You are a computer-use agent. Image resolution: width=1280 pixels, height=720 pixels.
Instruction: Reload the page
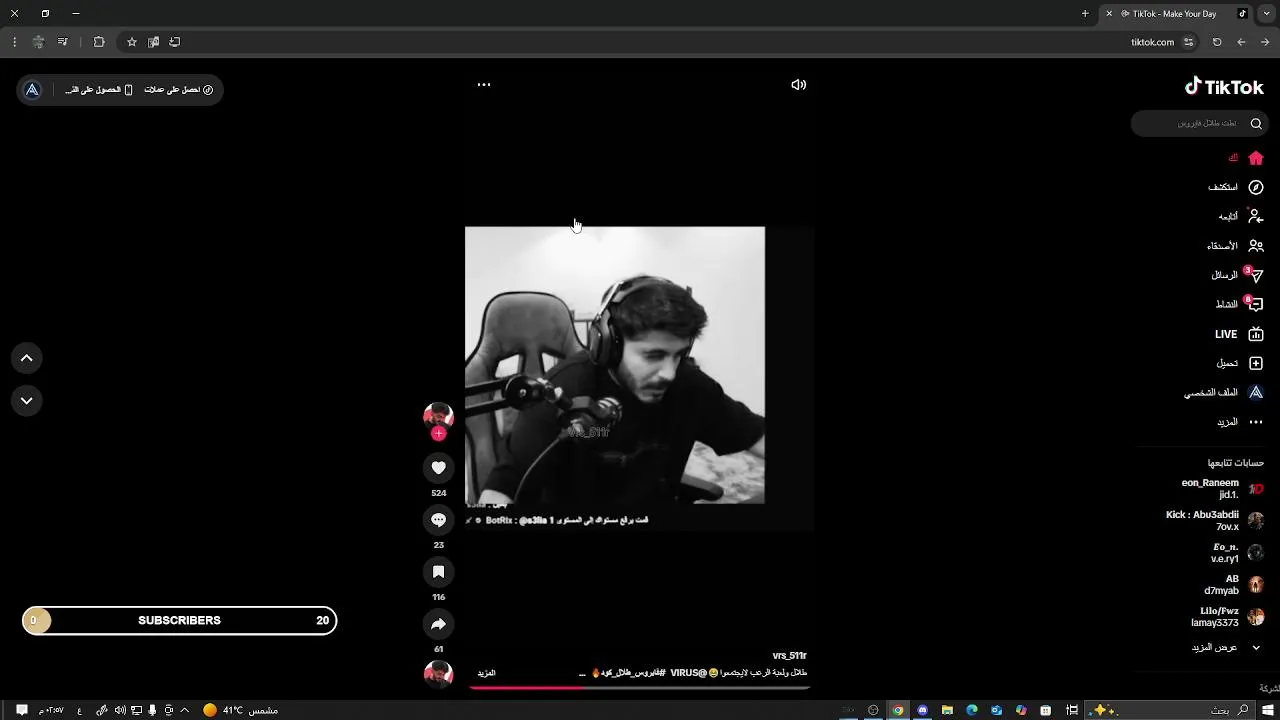[1217, 42]
